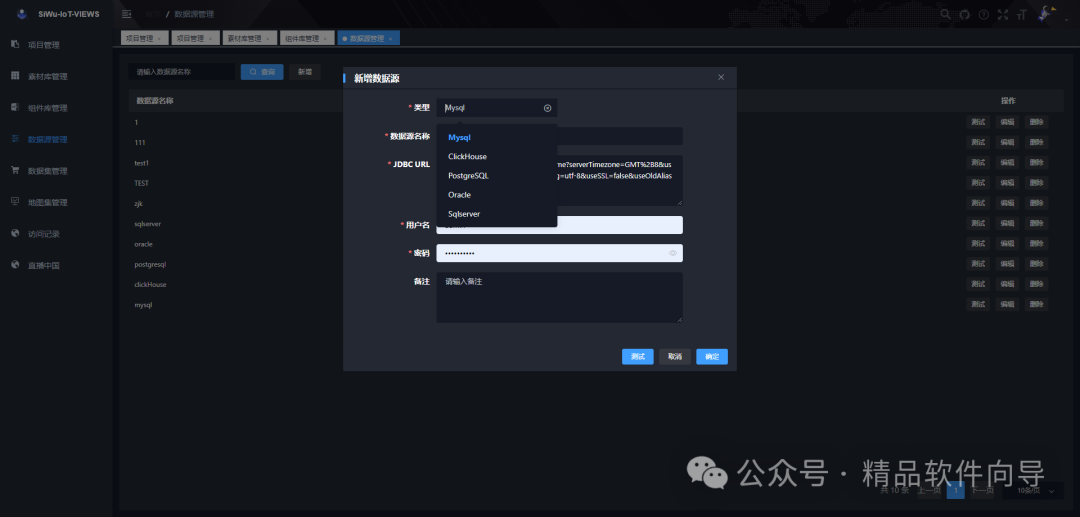Choose Sqlserver from the type list
Viewport: 1080px width, 517px height.
[x=497, y=214]
